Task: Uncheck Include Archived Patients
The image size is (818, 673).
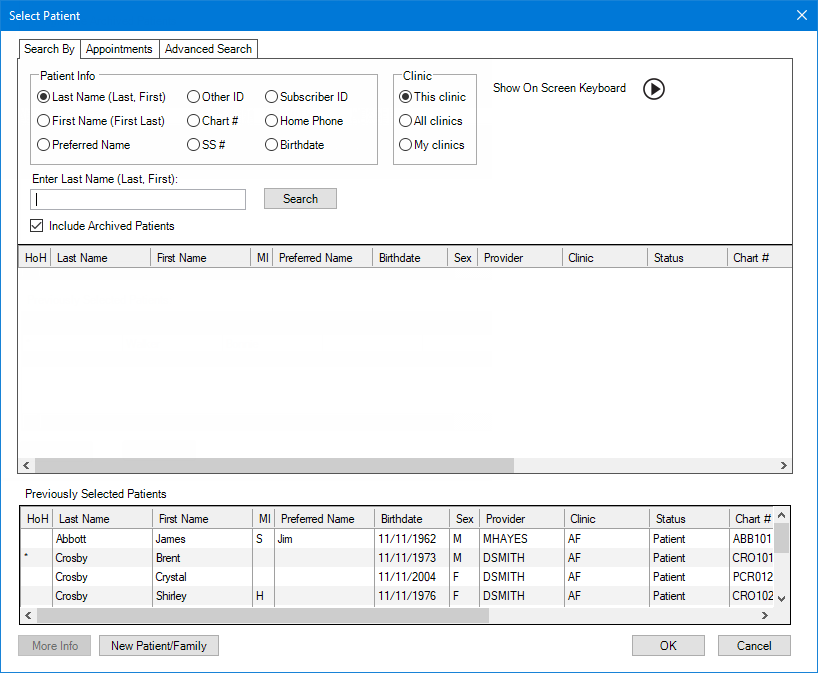Action: (38, 226)
